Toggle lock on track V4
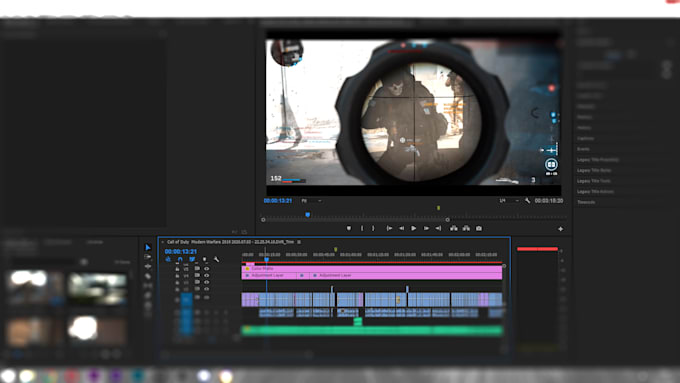Image resolution: width=680 pixels, height=383 pixels. (177, 275)
